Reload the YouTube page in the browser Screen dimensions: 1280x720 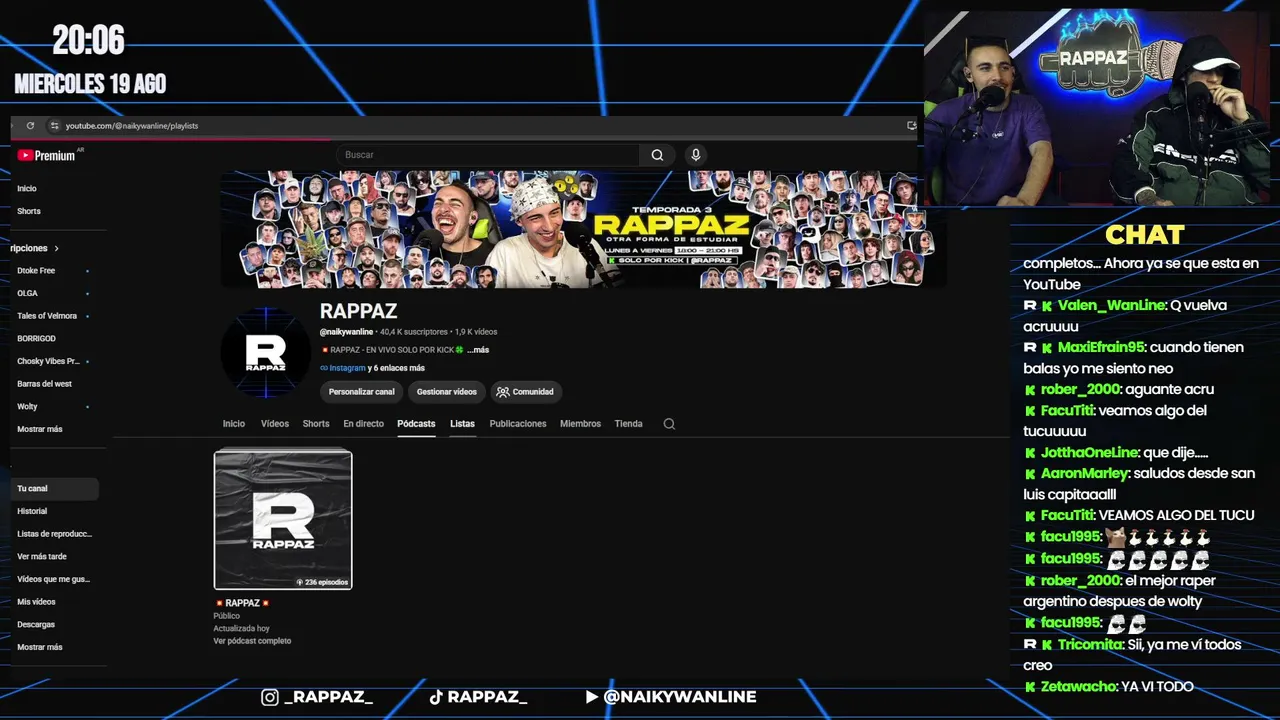pyautogui.click(x=30, y=126)
